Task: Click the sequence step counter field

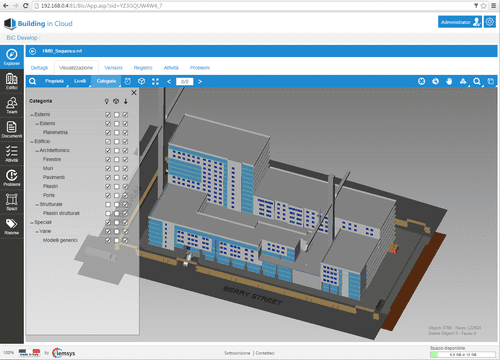Action: [185, 81]
